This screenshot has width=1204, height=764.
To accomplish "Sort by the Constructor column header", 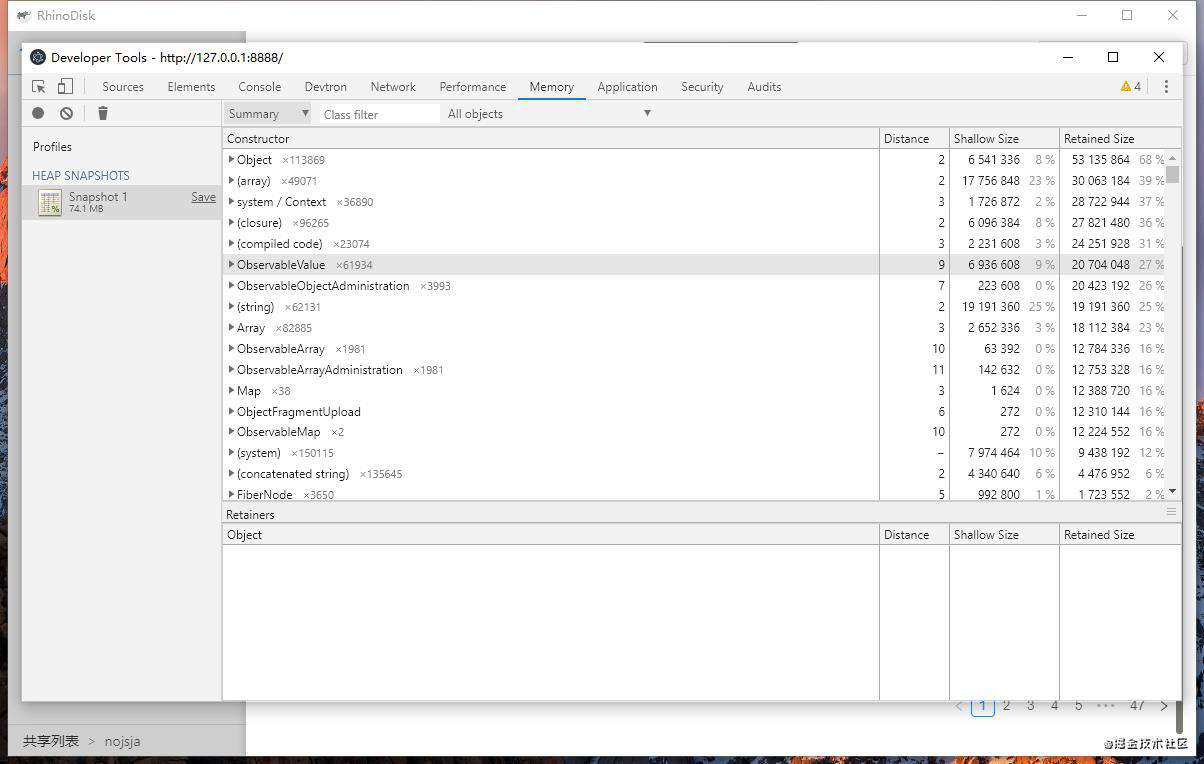I will (x=550, y=138).
